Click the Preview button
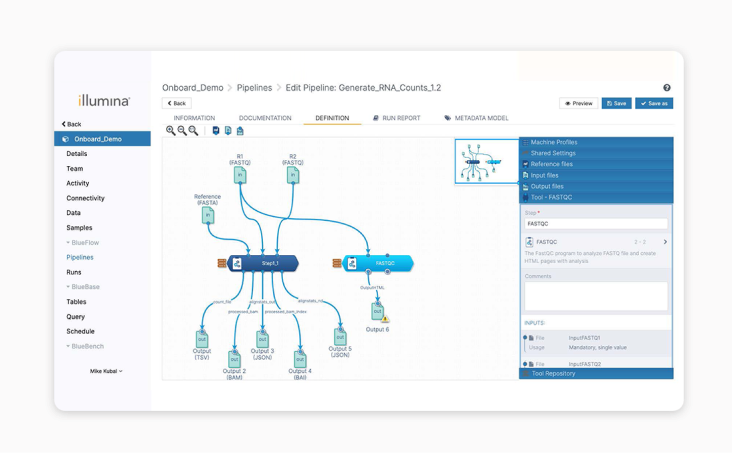732x453 pixels. [x=578, y=103]
